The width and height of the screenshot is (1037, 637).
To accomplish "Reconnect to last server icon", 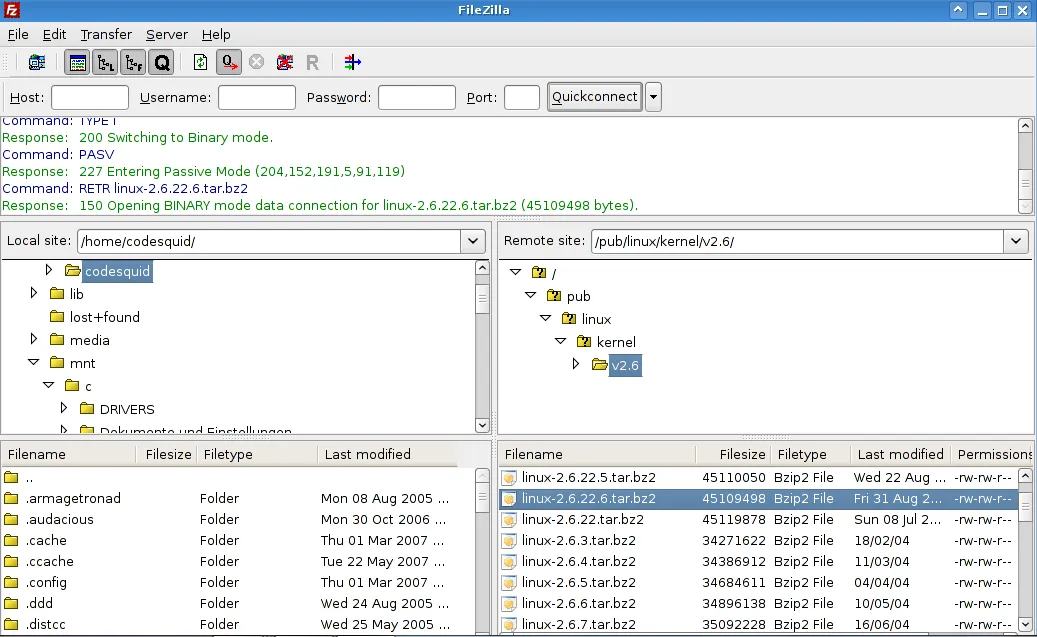I will click(313, 62).
